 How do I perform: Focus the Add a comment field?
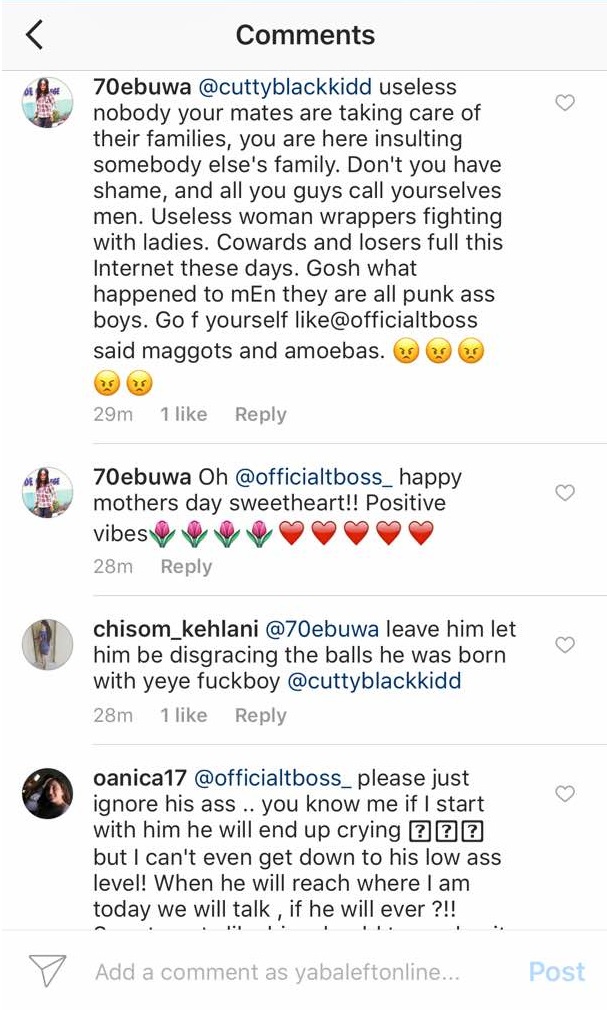pos(277,972)
